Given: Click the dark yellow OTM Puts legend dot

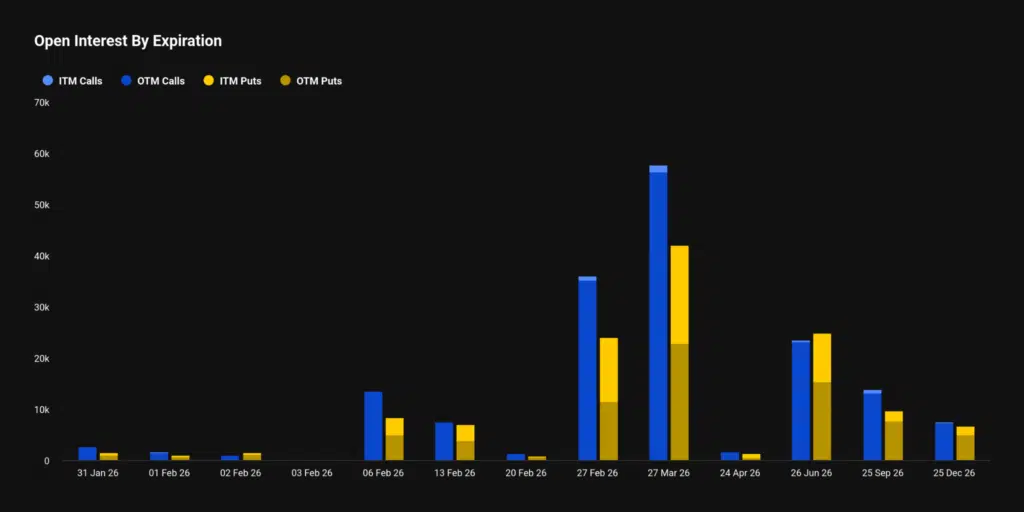Looking at the screenshot, I should click(x=286, y=81).
